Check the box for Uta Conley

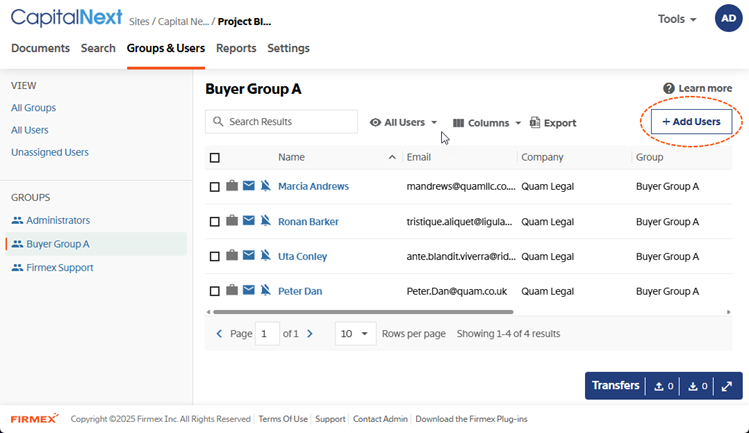click(x=215, y=257)
